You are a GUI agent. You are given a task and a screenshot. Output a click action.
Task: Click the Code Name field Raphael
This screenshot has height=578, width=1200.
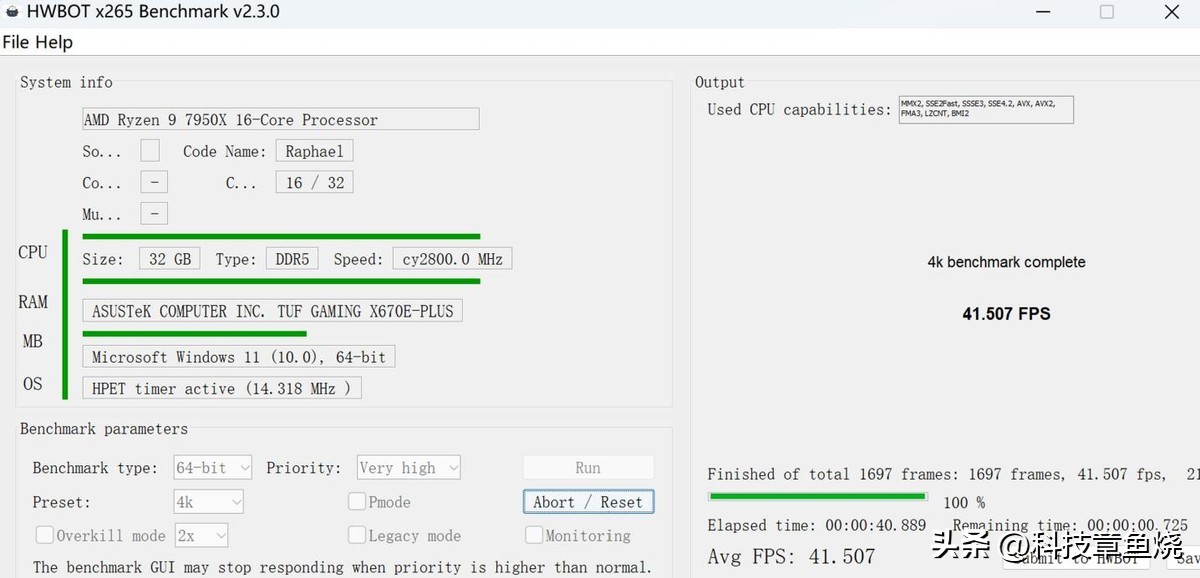[314, 151]
